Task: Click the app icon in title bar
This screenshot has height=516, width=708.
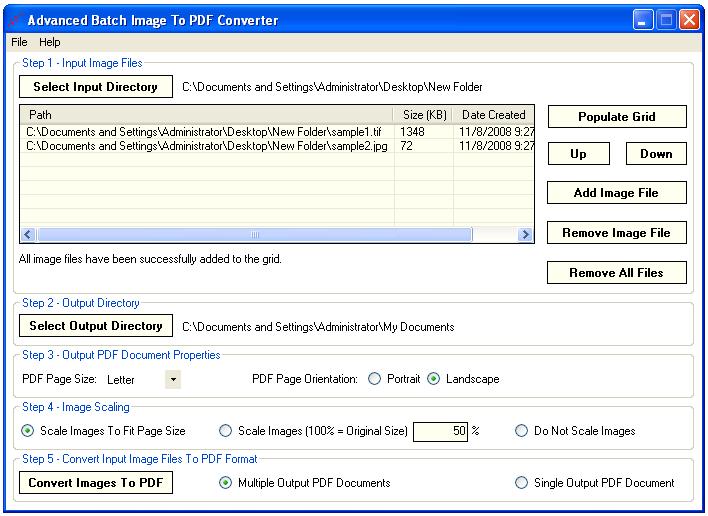Action: coord(15,20)
